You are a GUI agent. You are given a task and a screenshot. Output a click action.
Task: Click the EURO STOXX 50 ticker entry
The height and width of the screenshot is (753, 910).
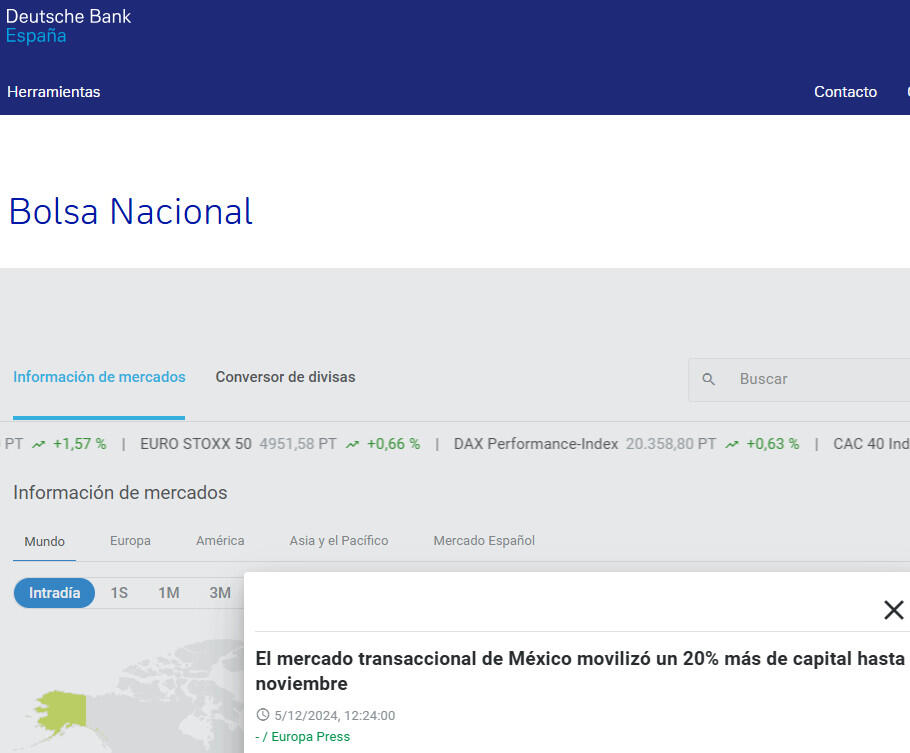pyautogui.click(x=196, y=444)
